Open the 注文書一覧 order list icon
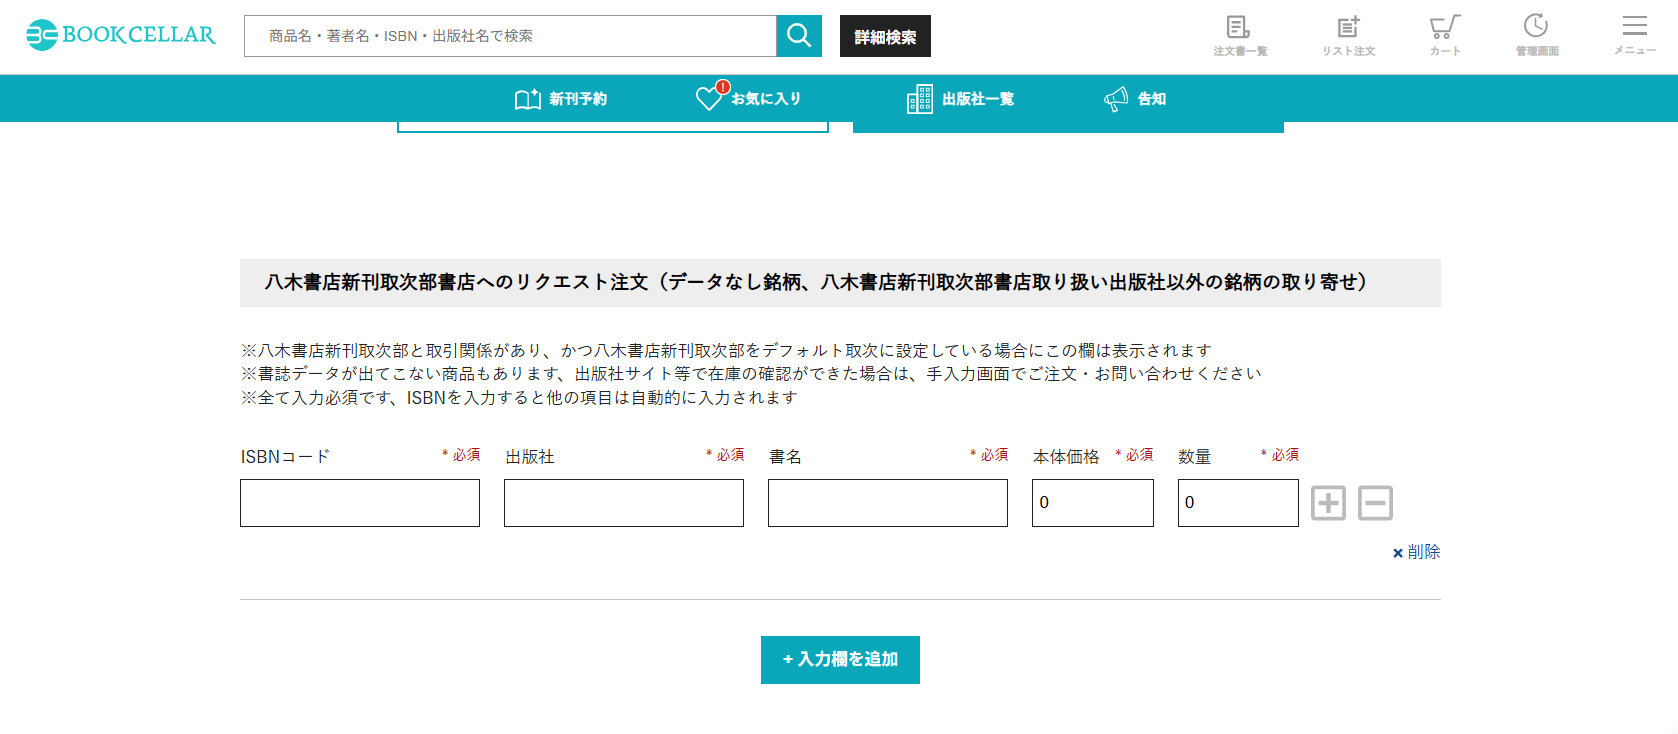 point(1240,36)
